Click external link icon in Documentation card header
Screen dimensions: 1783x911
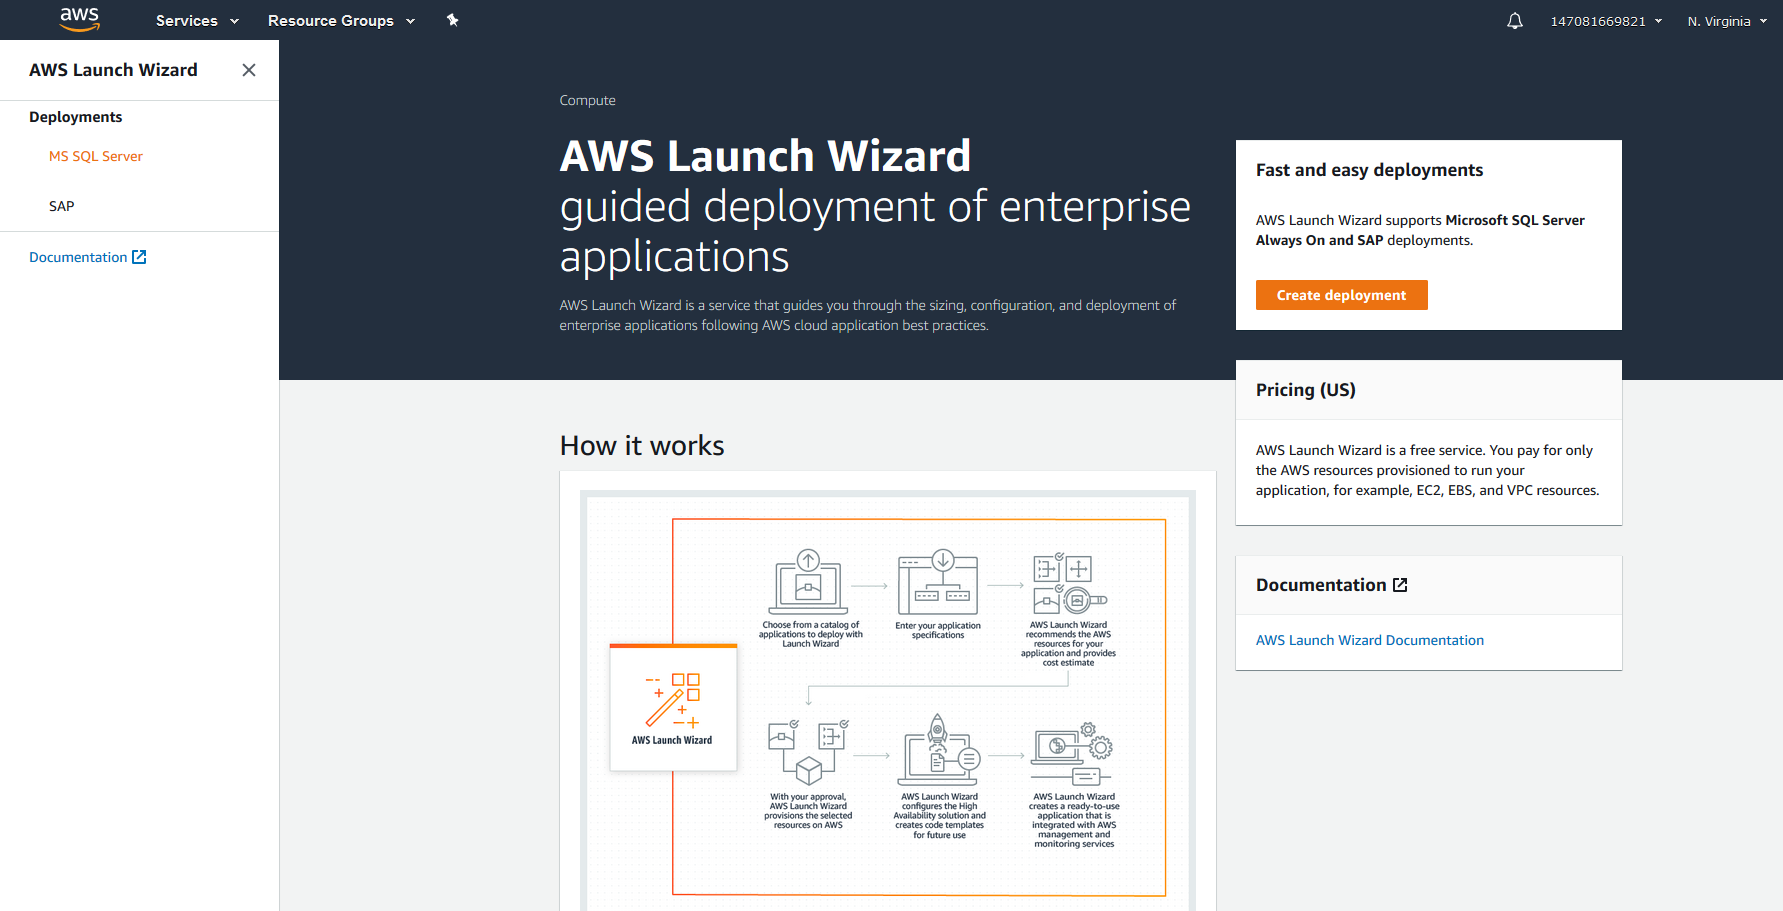1400,585
